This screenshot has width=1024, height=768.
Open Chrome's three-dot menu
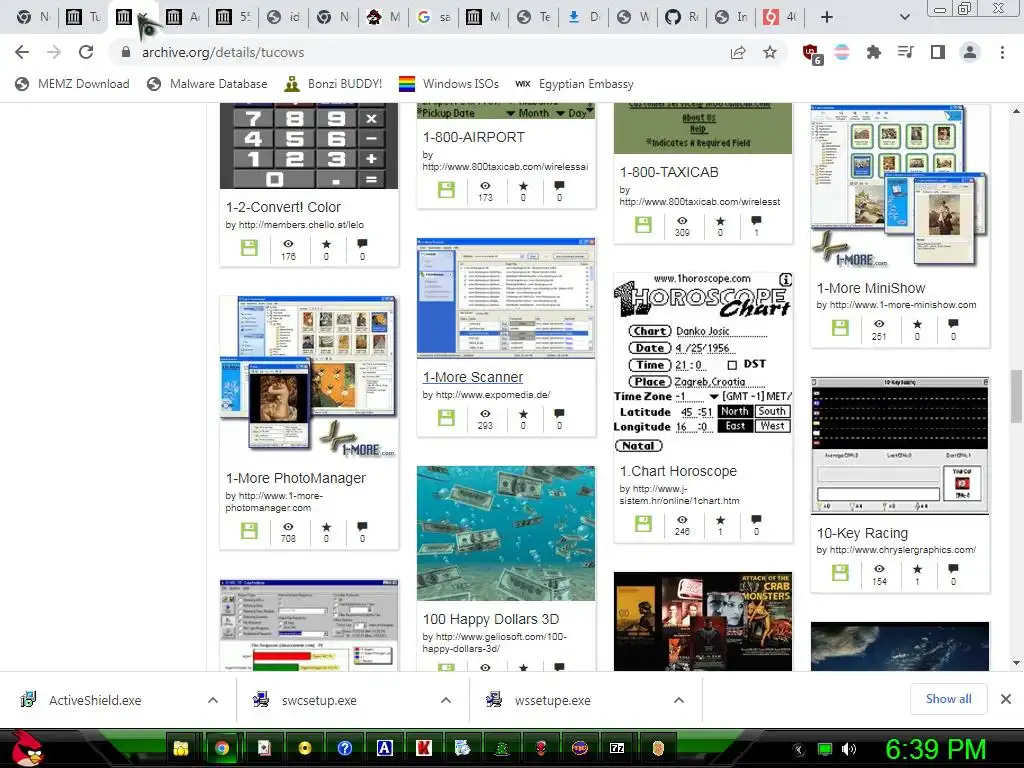1002,52
